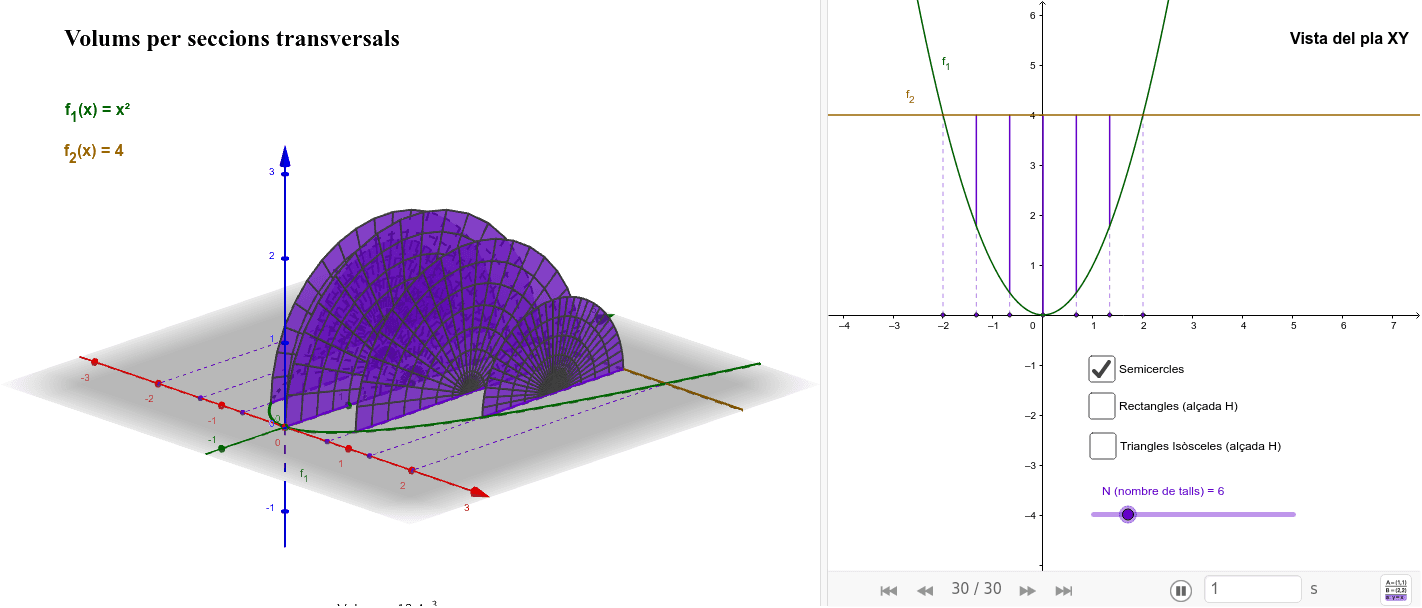Screen dimensions: 1422x608
Task: Click the f1 label on the parabola graph
Action: pyautogui.click(x=946, y=63)
